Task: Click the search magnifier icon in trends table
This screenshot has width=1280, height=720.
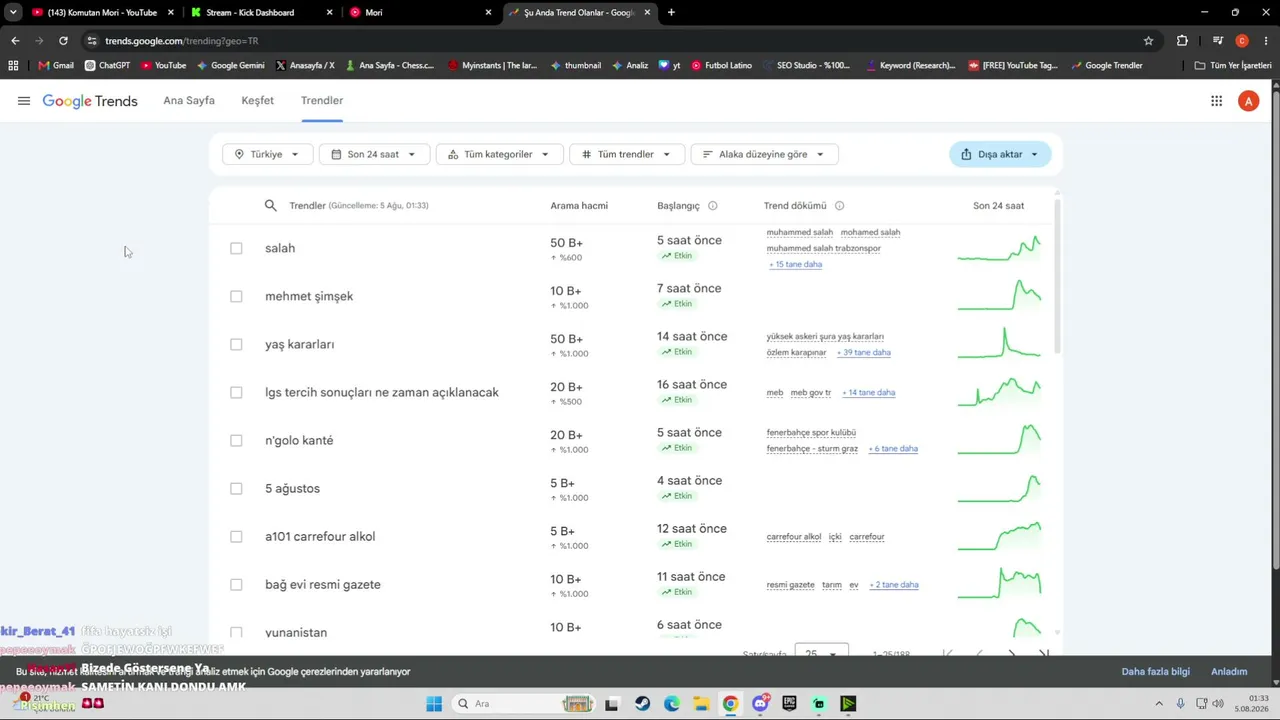Action: [x=270, y=205]
